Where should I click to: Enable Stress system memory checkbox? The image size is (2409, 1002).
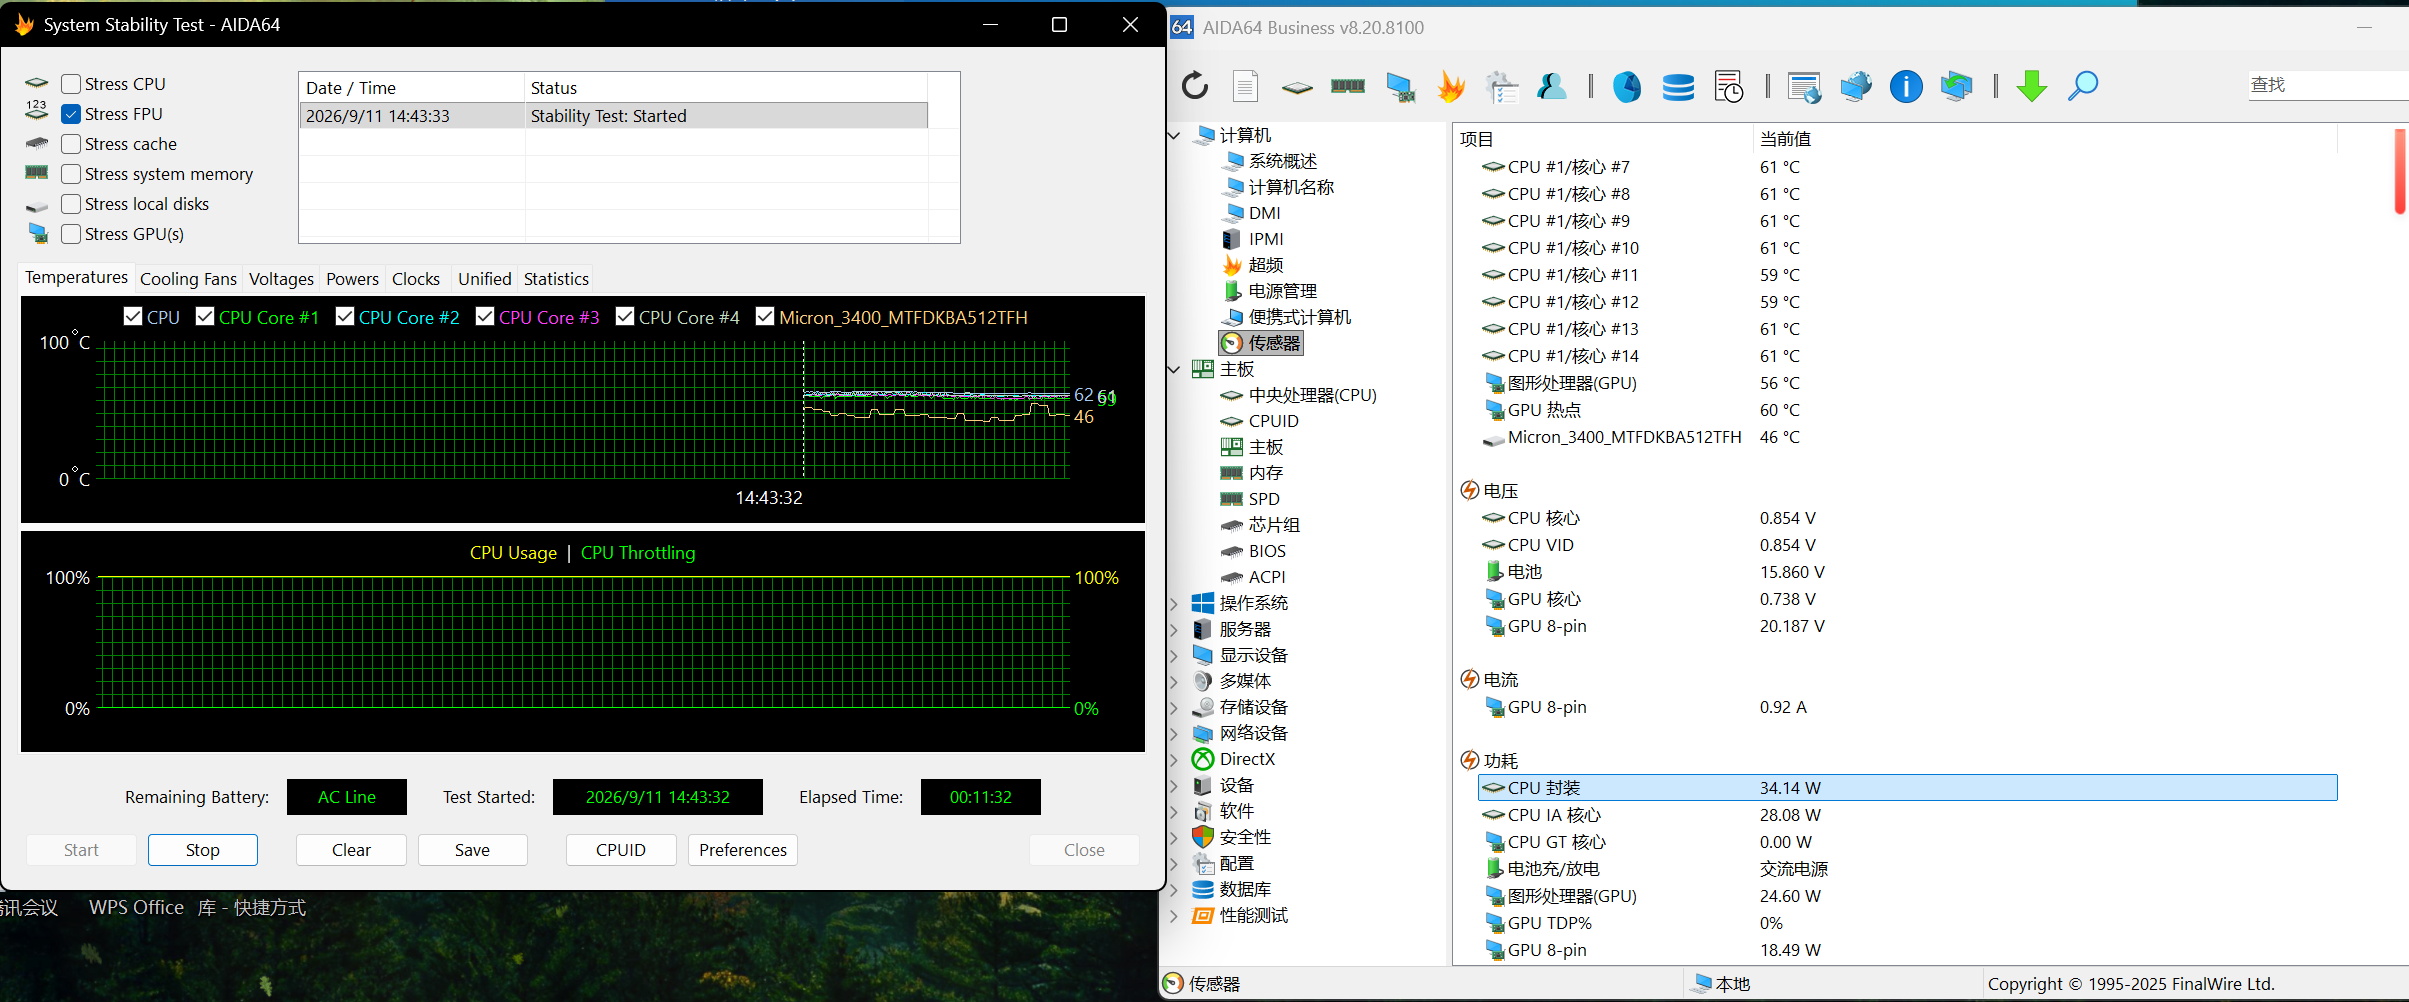[71, 174]
